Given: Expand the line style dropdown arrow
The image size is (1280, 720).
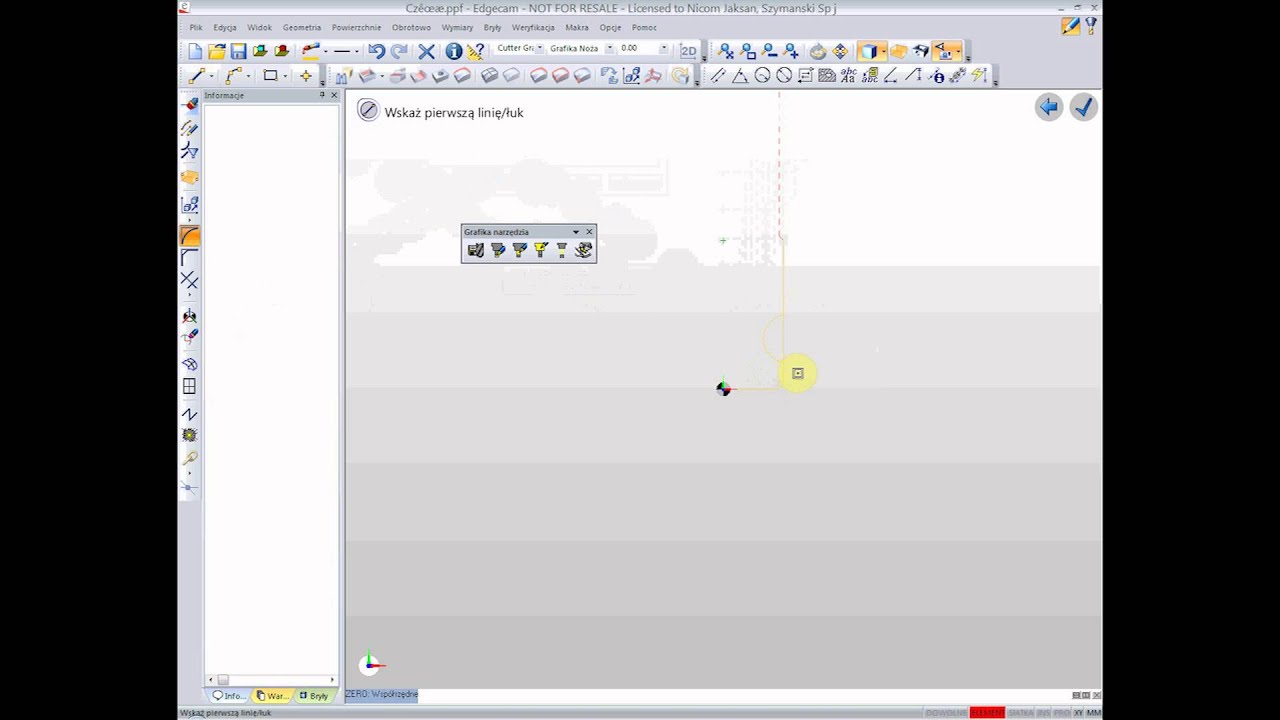Looking at the screenshot, I should click(357, 51).
